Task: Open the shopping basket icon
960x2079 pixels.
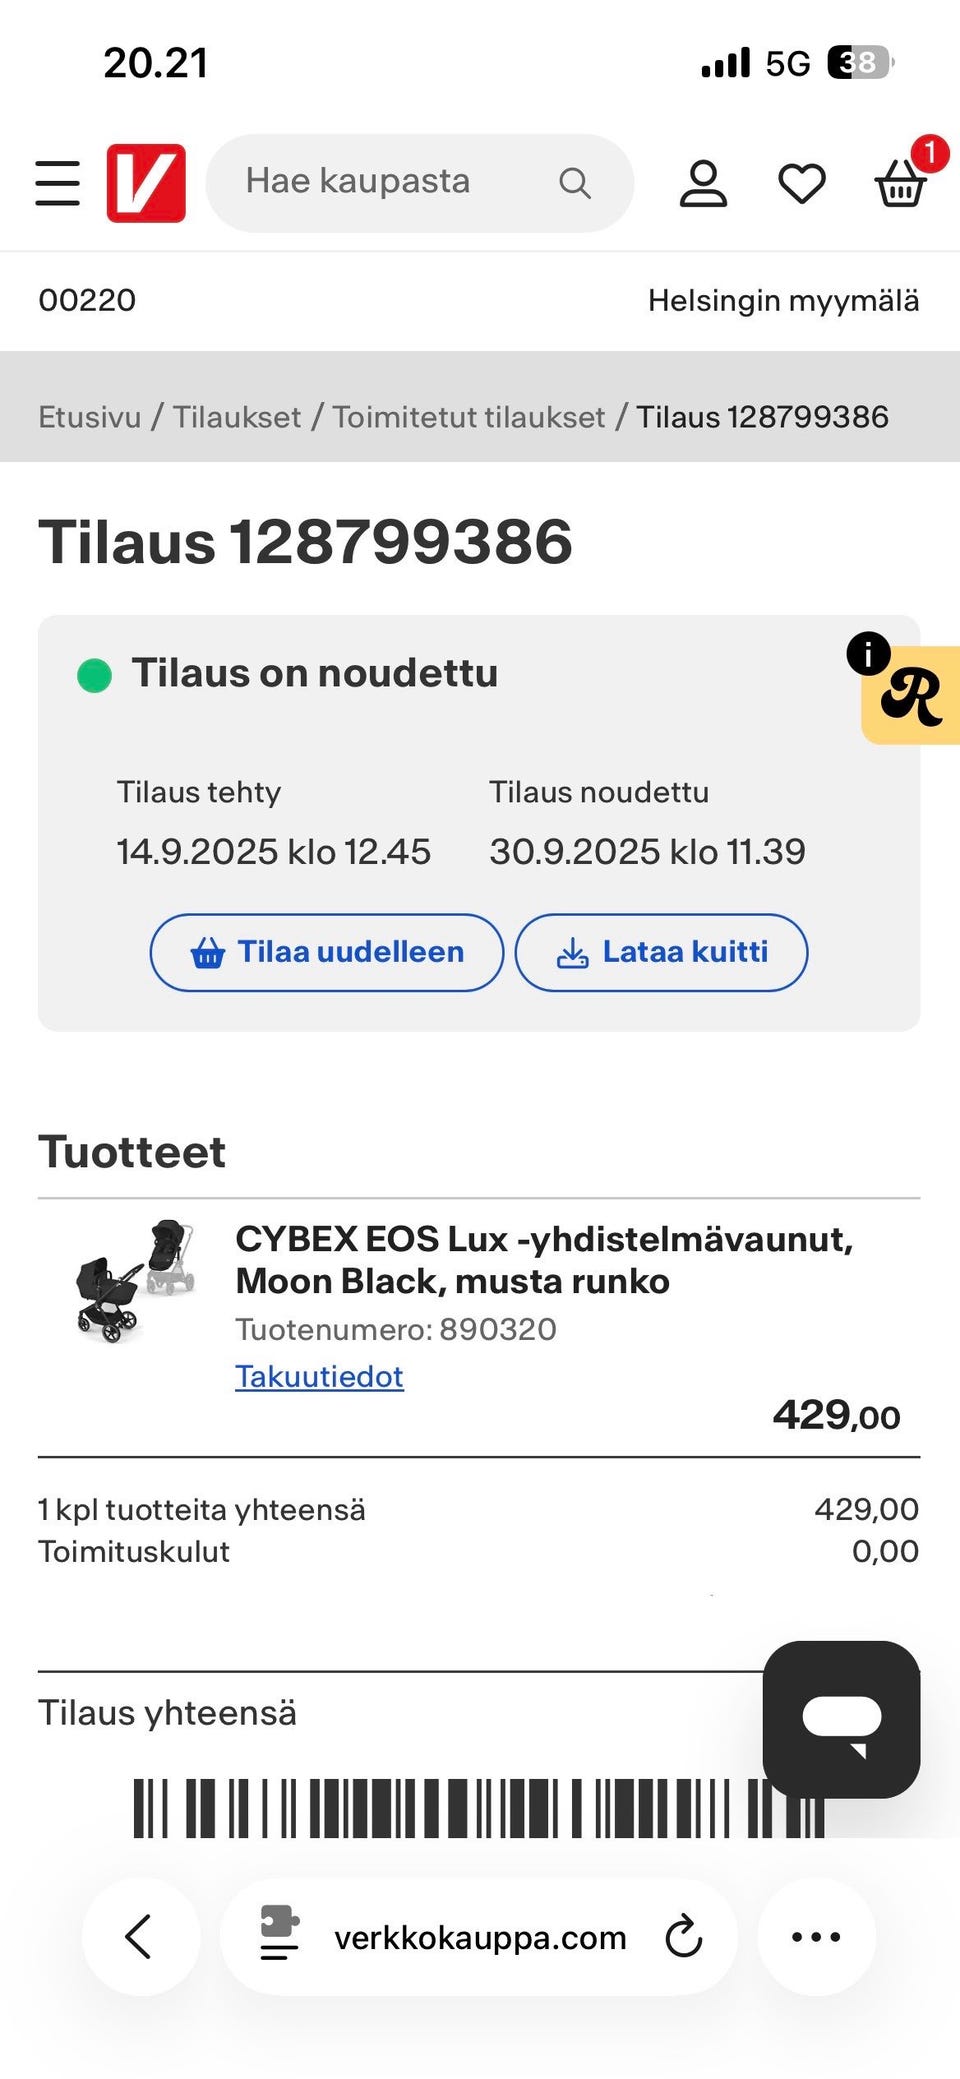Action: (901, 183)
